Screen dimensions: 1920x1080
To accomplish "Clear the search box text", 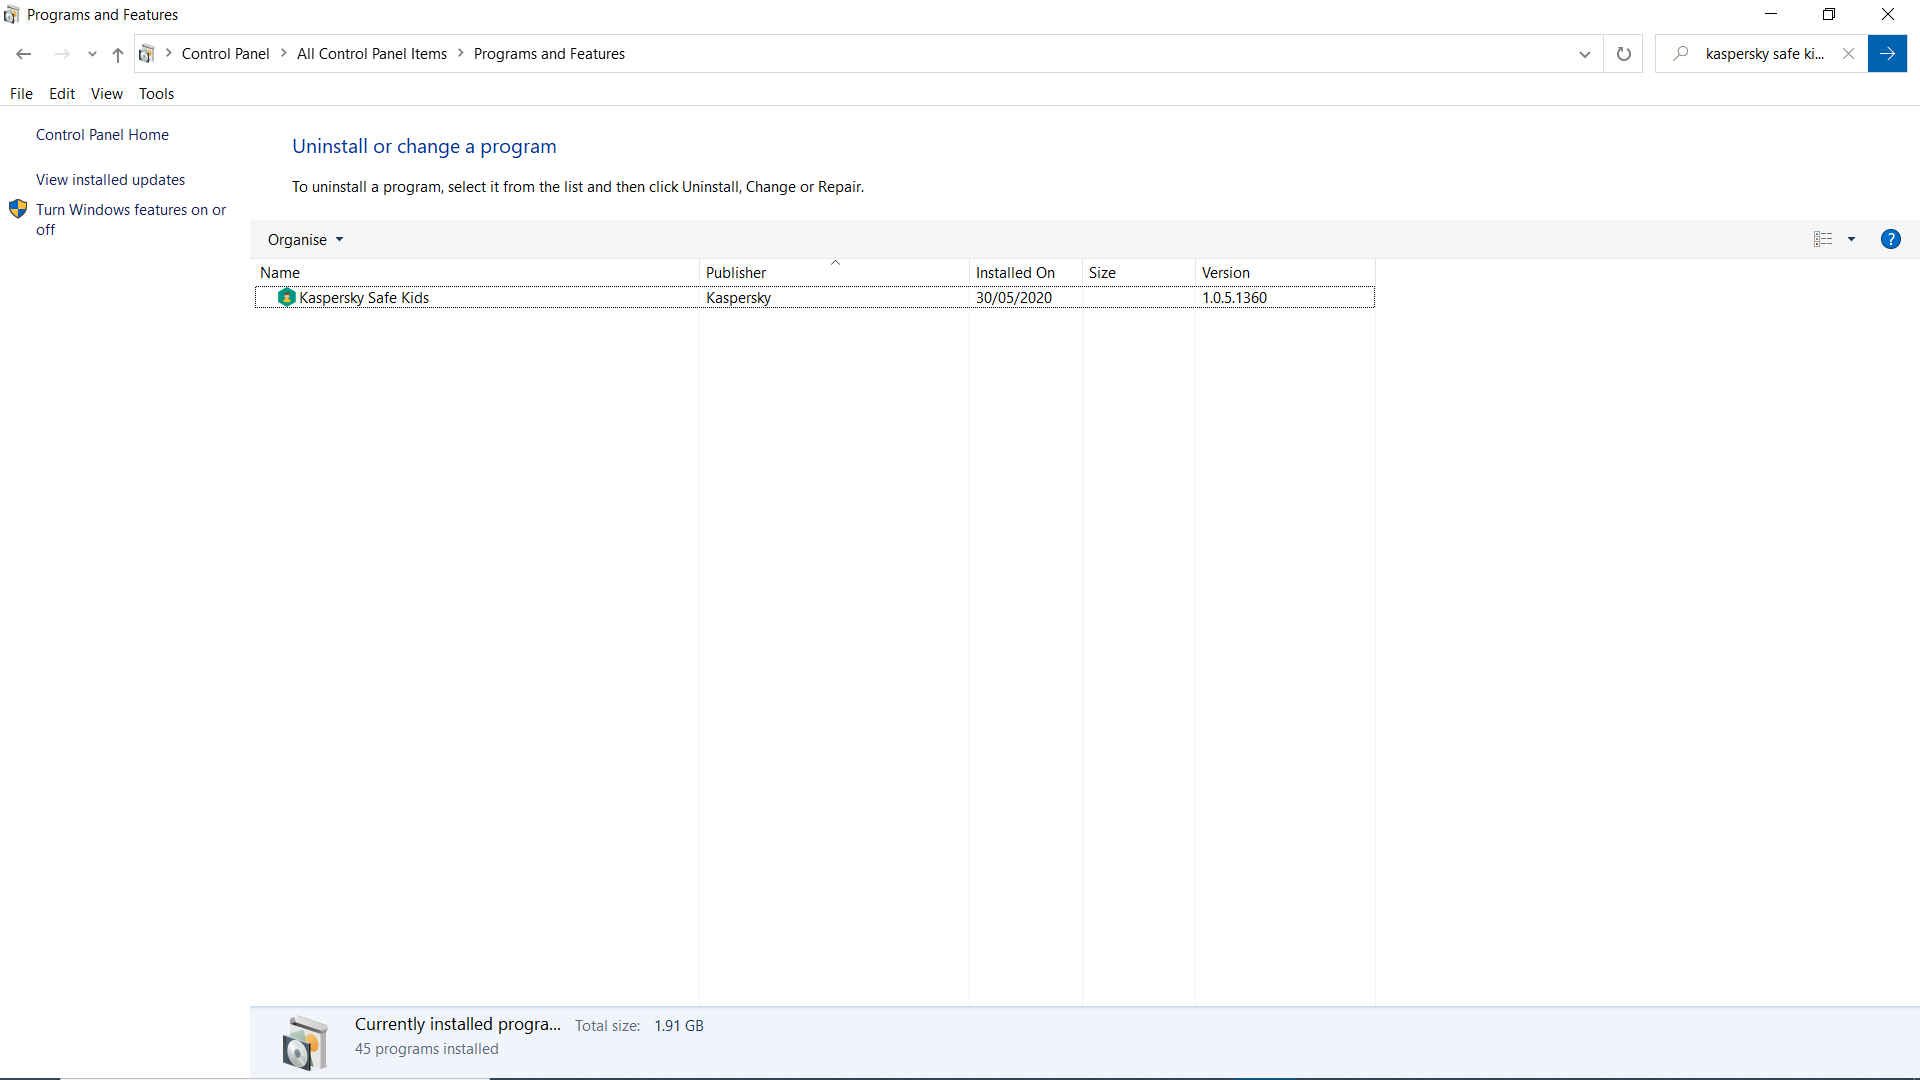I will (x=1848, y=54).
